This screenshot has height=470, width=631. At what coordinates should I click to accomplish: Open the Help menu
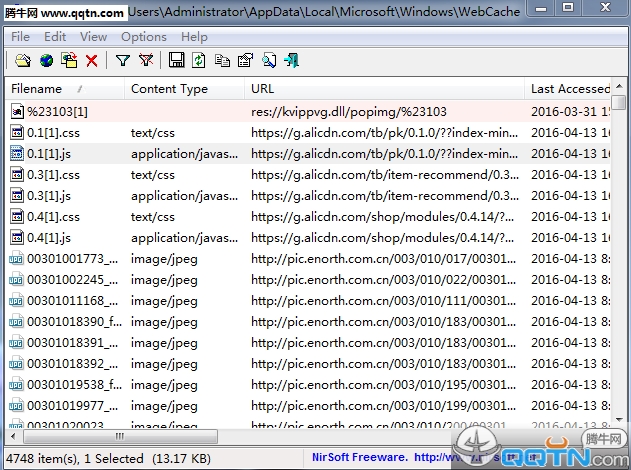pyautogui.click(x=194, y=37)
